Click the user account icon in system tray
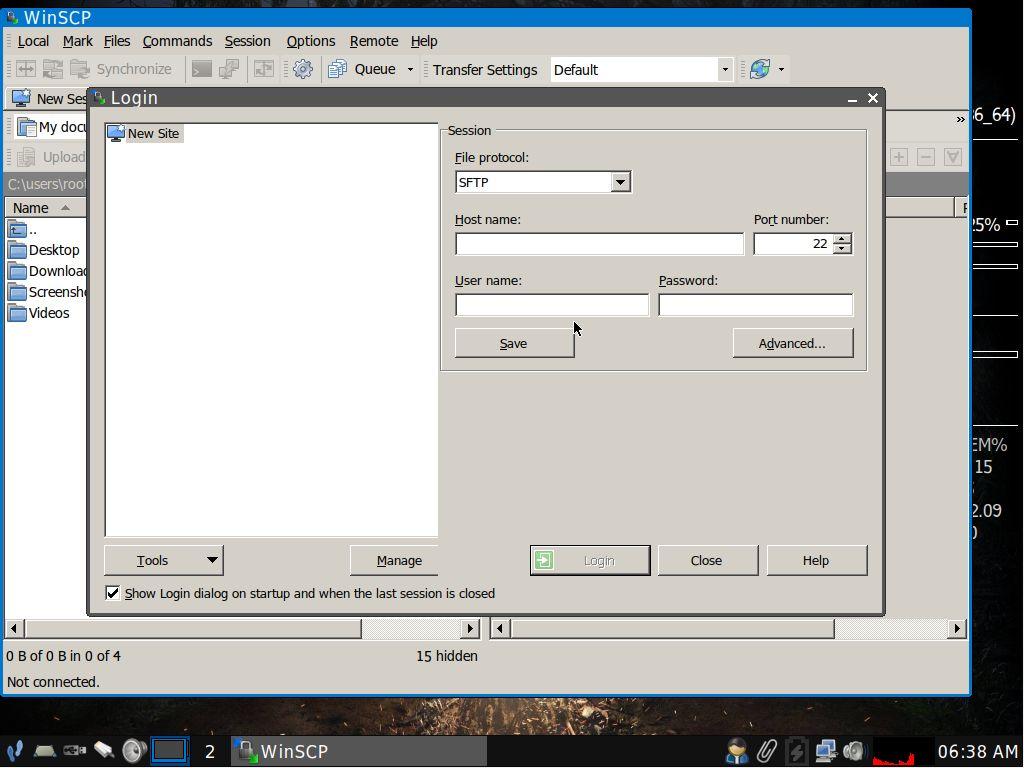1024x768 pixels. pyautogui.click(x=737, y=751)
